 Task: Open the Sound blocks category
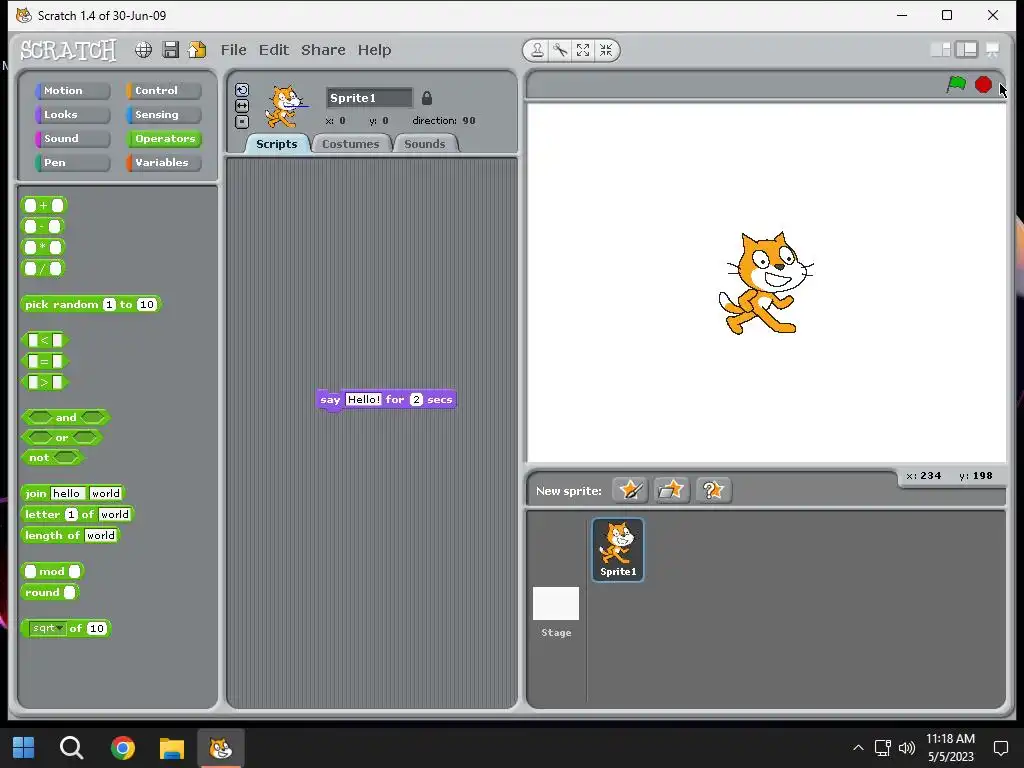72,138
